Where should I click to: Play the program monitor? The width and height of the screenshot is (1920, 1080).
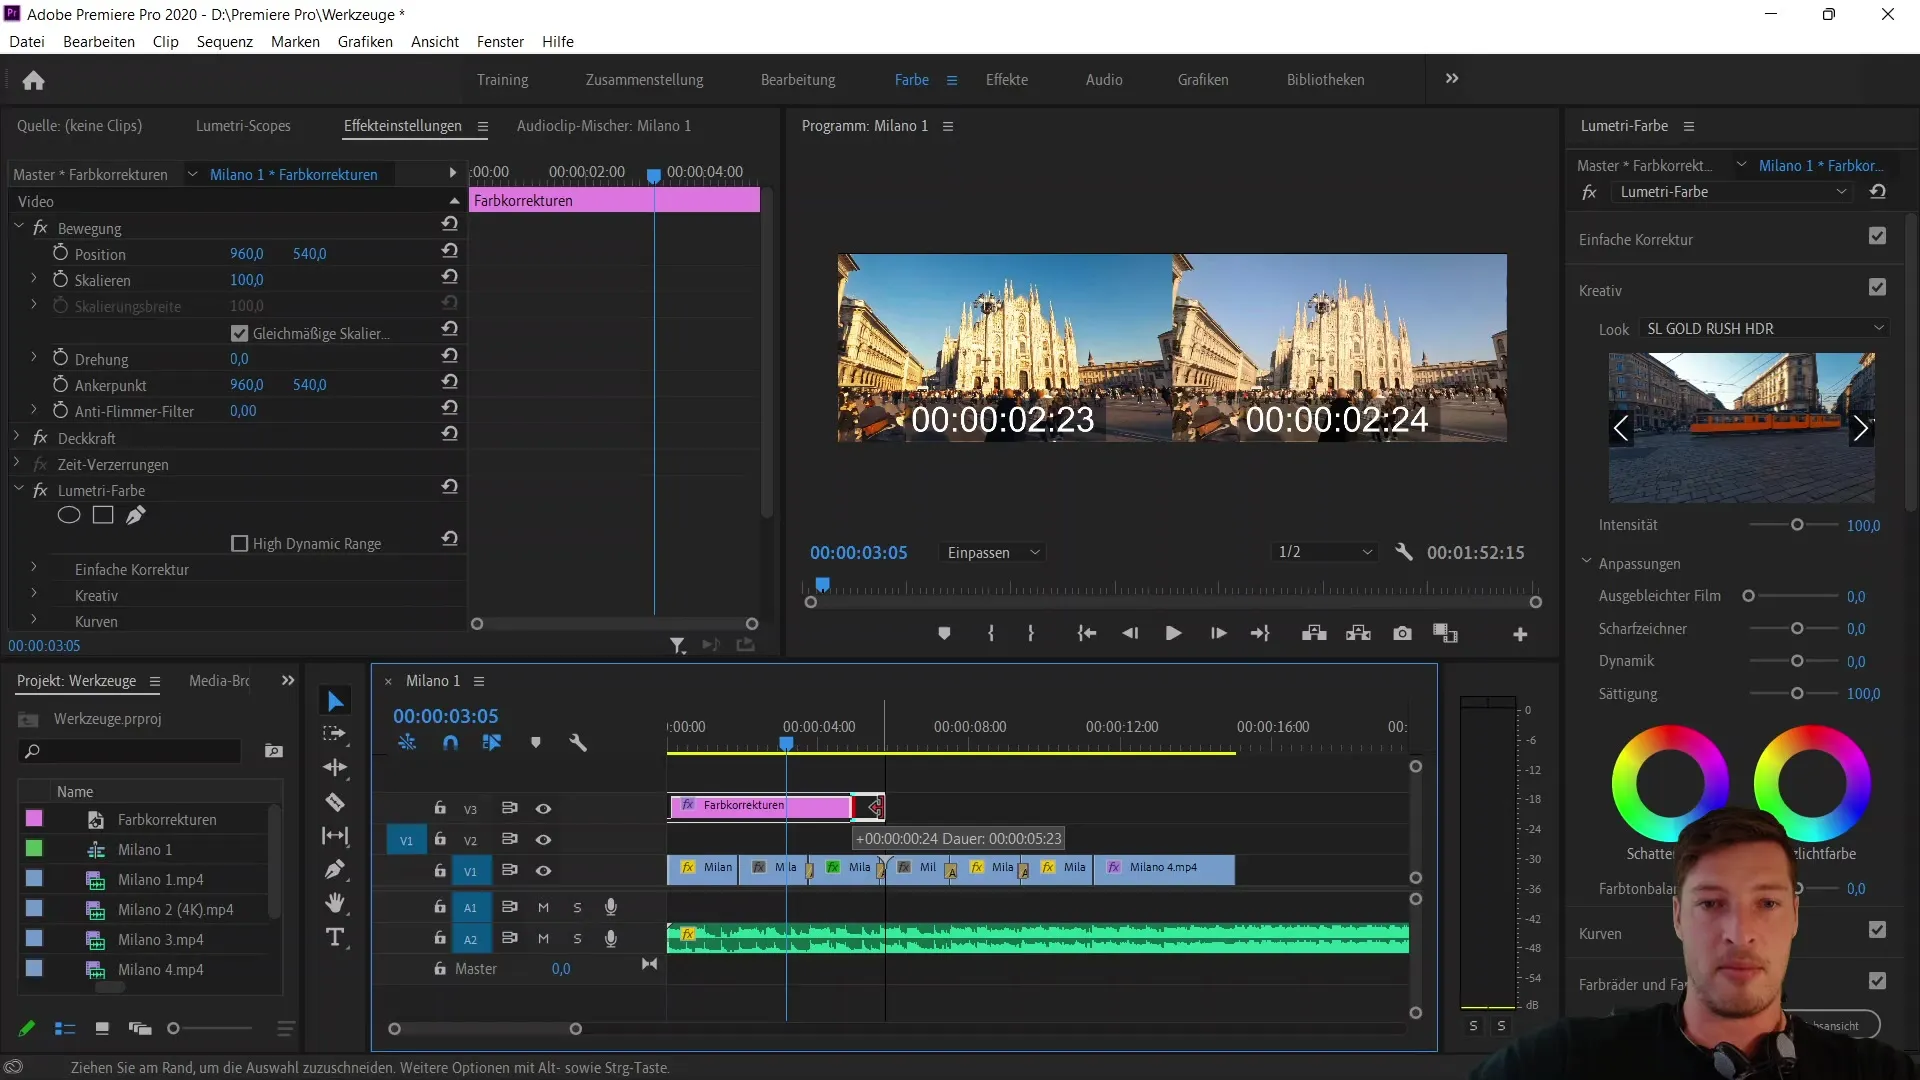point(1173,634)
